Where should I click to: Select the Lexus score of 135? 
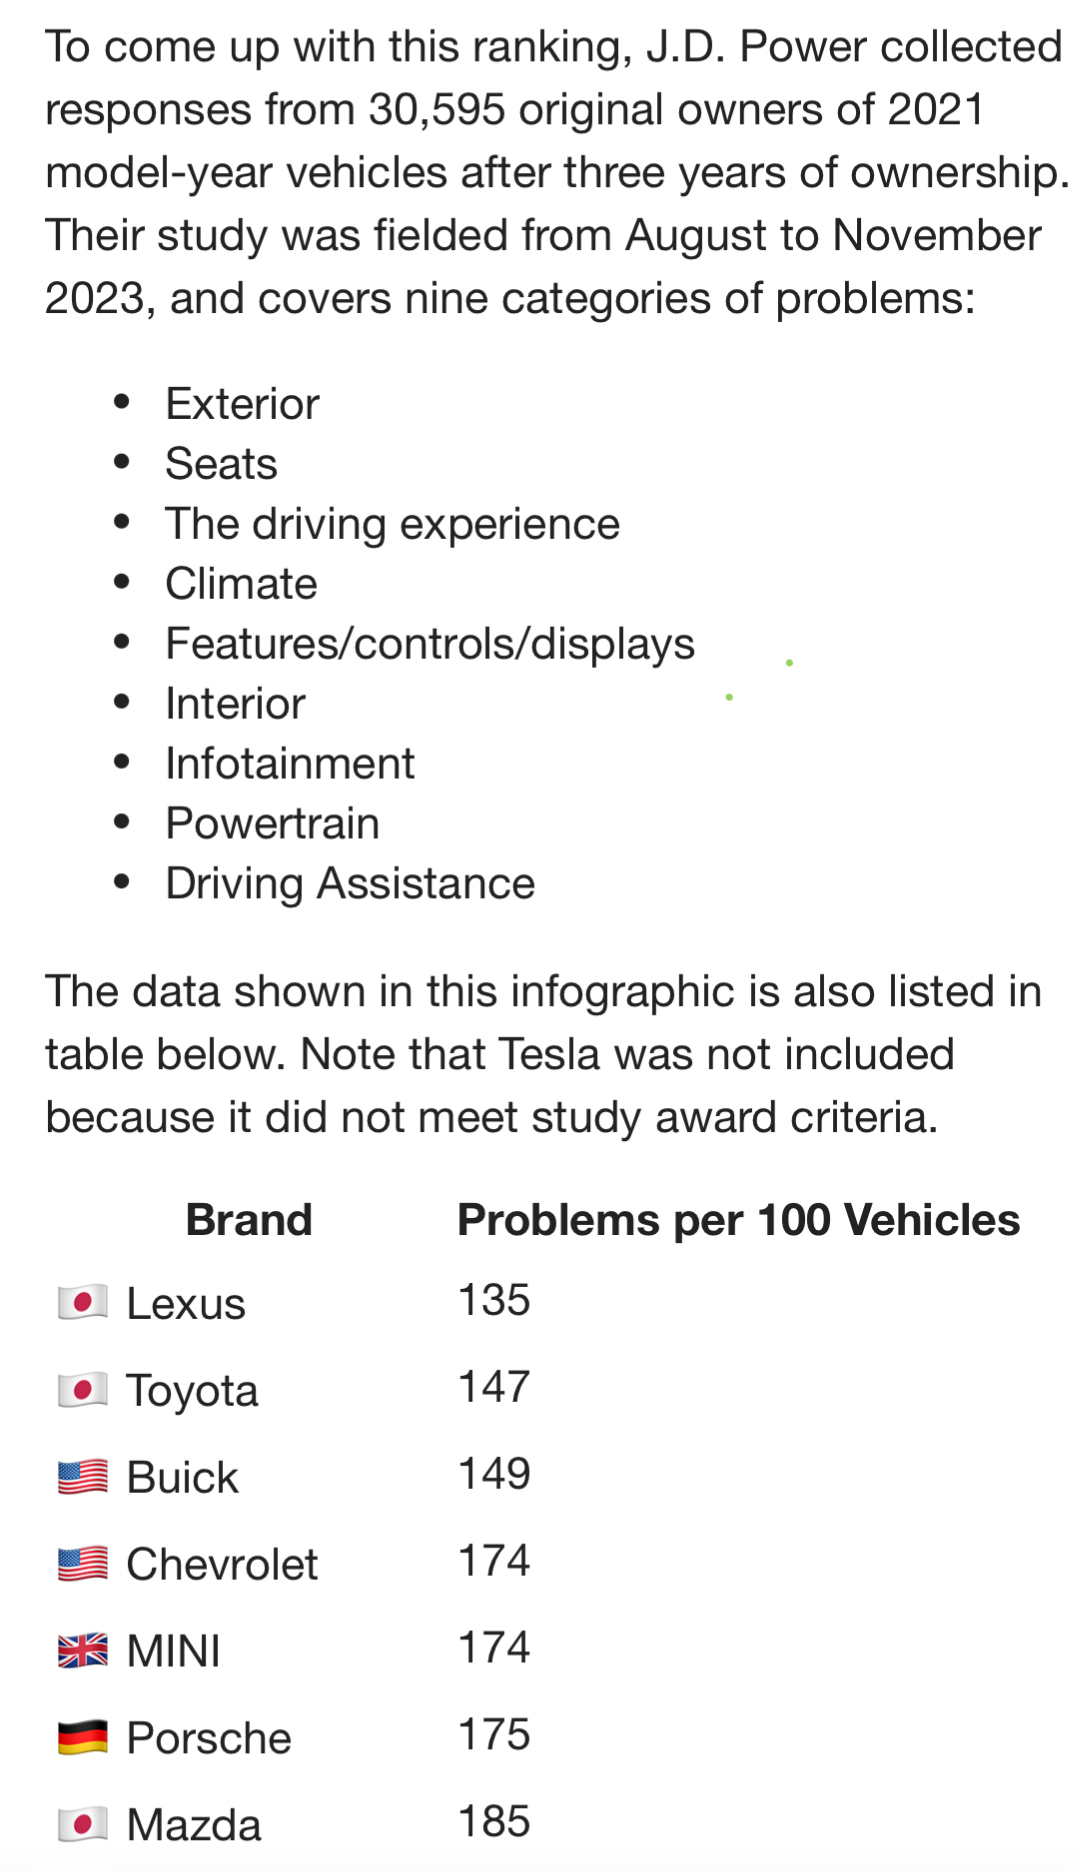click(x=494, y=1300)
